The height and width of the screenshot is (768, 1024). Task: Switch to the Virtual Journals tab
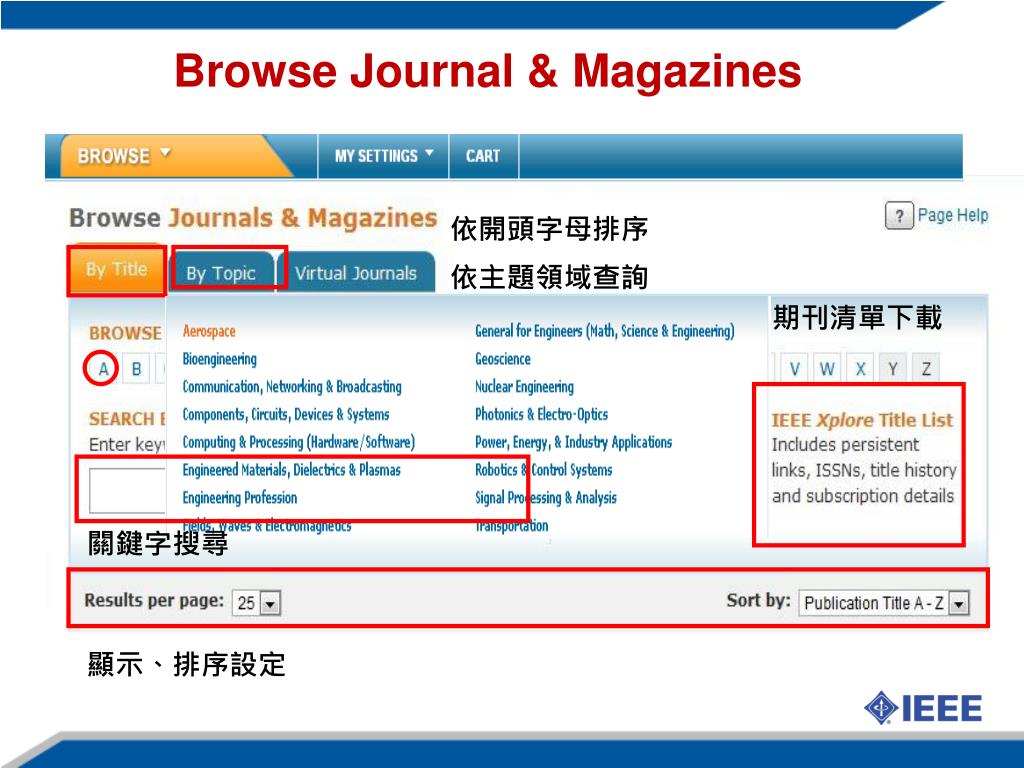[355, 273]
